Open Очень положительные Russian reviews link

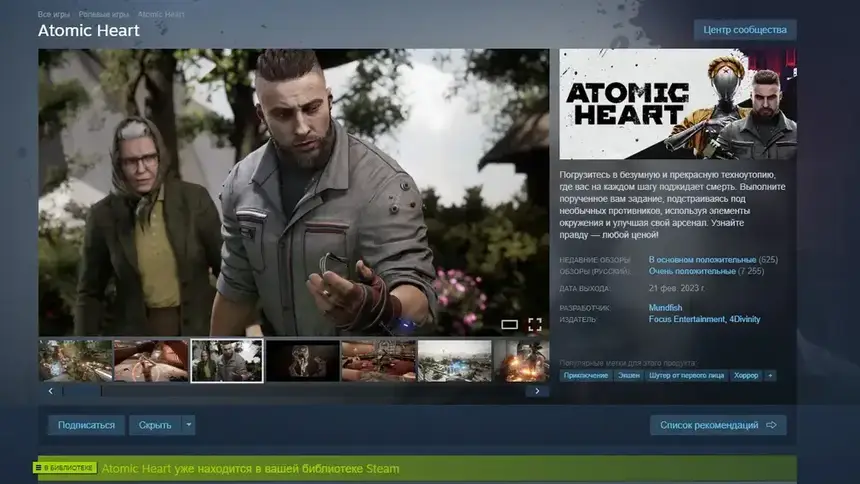point(692,271)
